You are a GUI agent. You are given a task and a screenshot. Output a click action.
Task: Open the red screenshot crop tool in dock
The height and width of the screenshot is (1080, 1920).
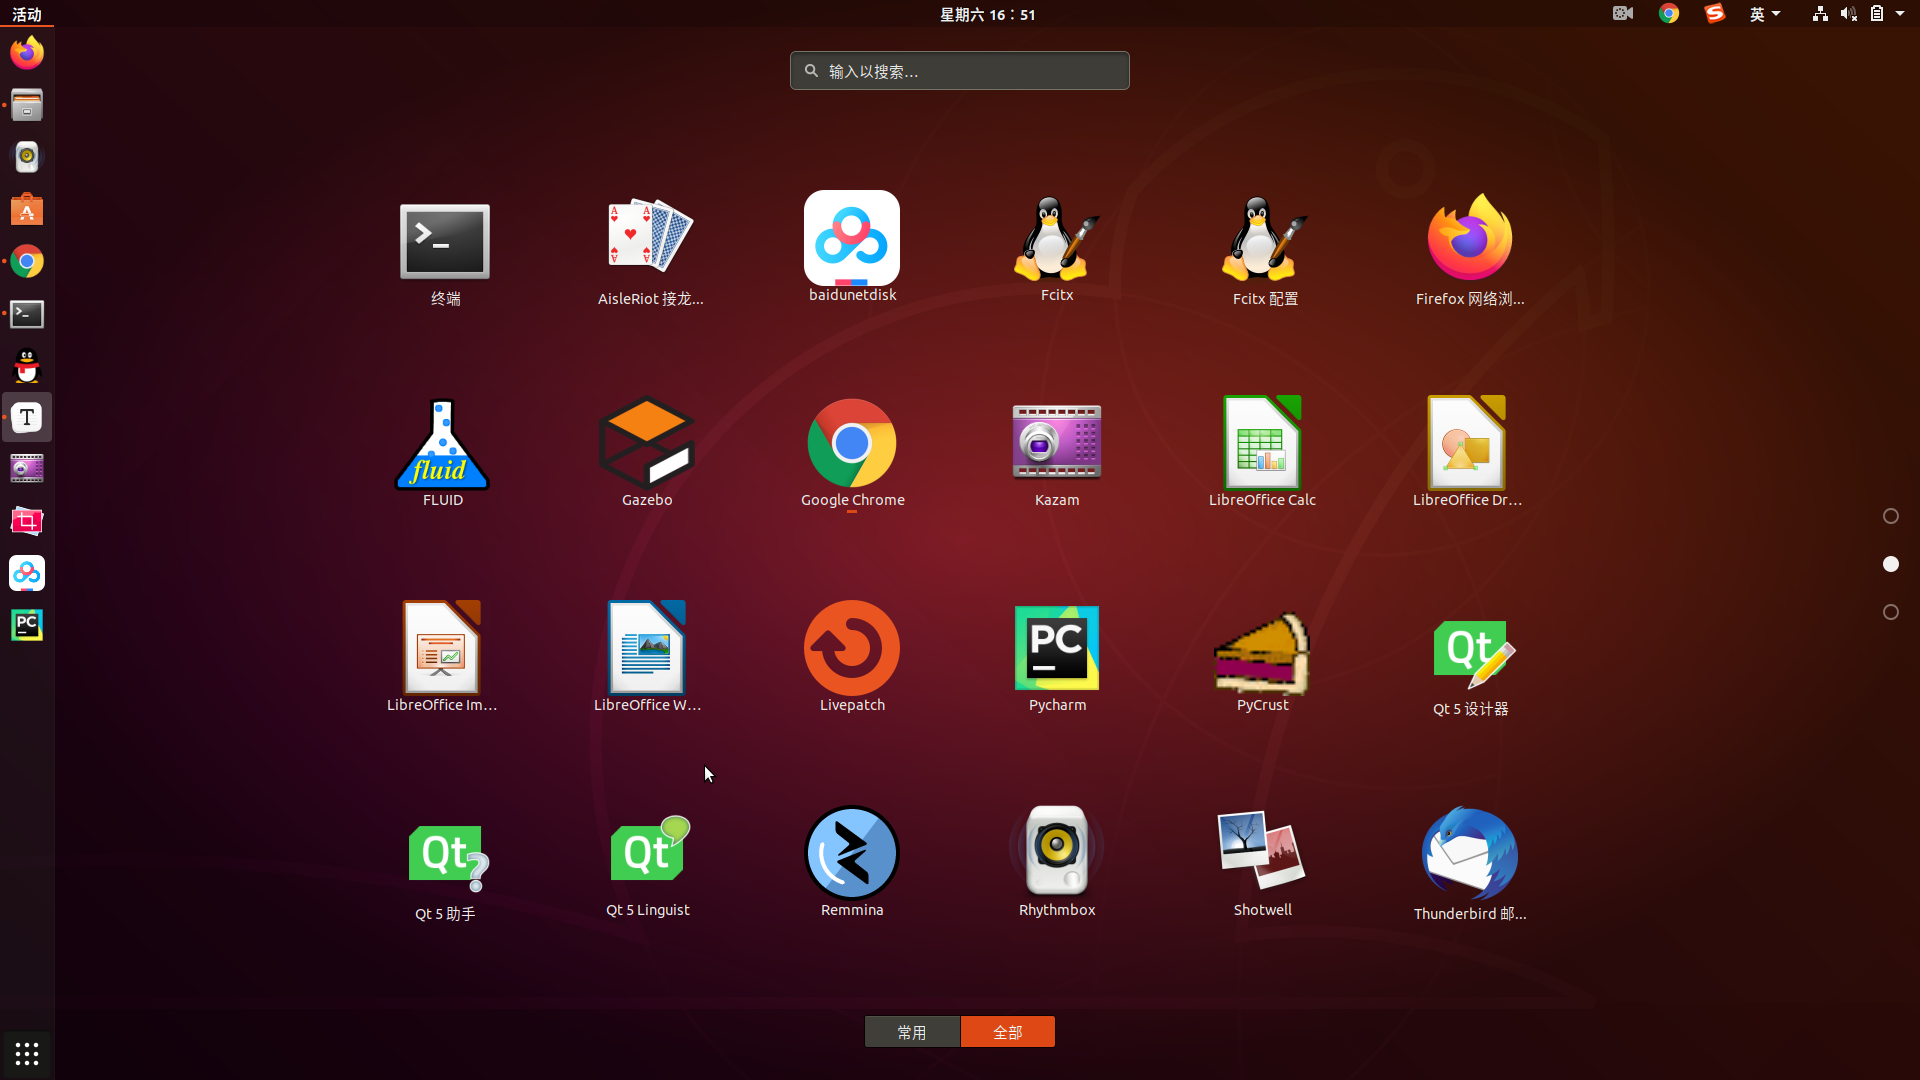(27, 521)
